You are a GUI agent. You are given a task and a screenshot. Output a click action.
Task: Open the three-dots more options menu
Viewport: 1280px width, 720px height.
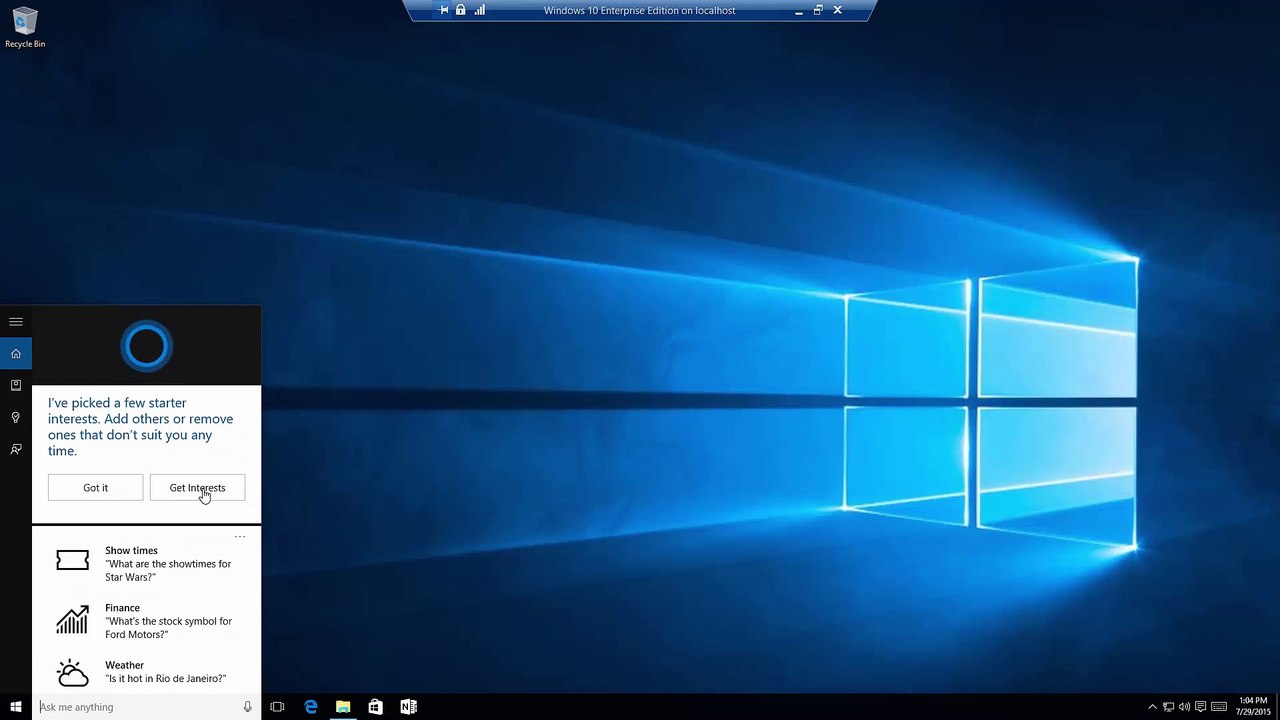click(240, 537)
